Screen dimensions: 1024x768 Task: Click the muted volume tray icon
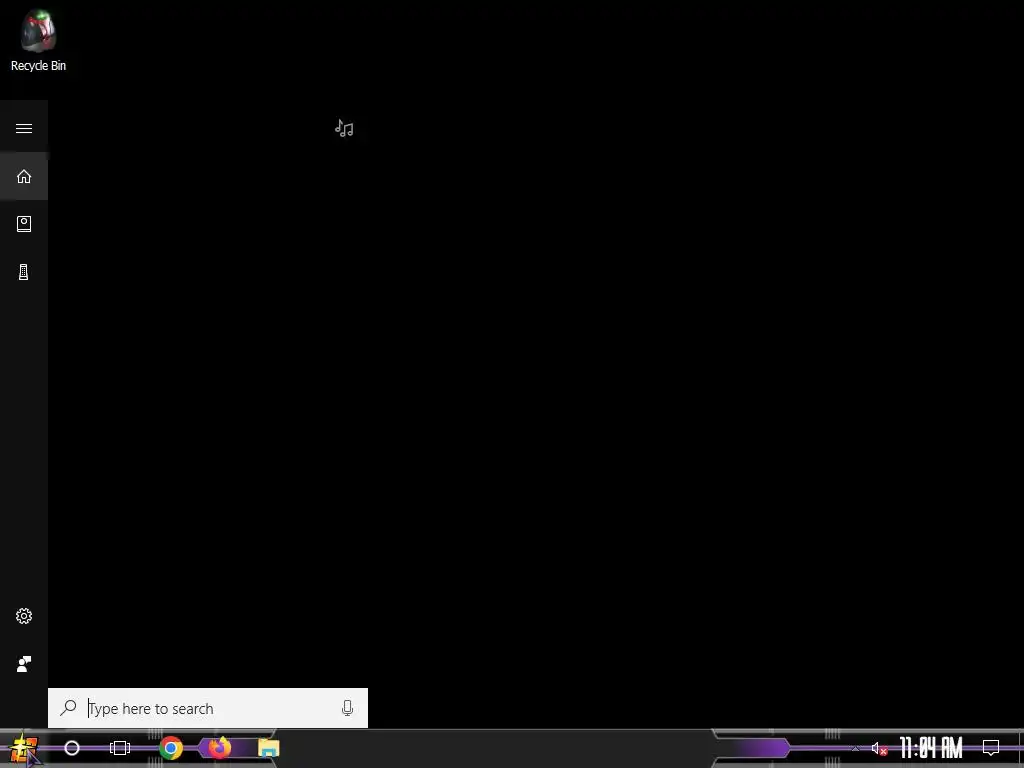pos(879,748)
